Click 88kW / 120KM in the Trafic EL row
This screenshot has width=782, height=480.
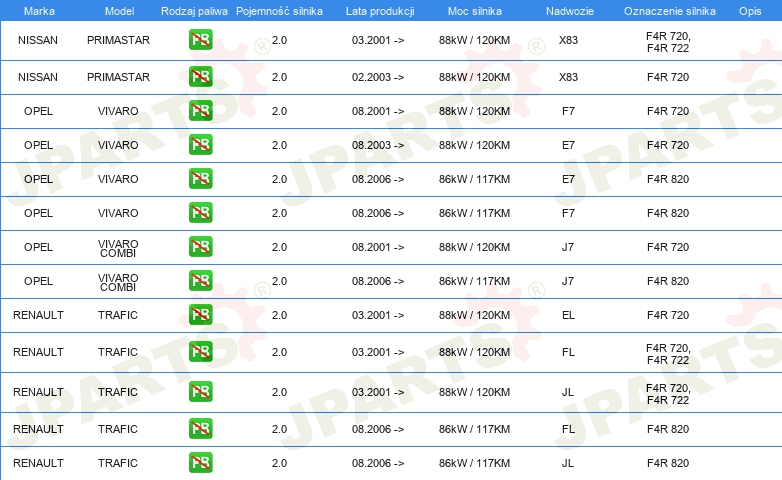(474, 315)
